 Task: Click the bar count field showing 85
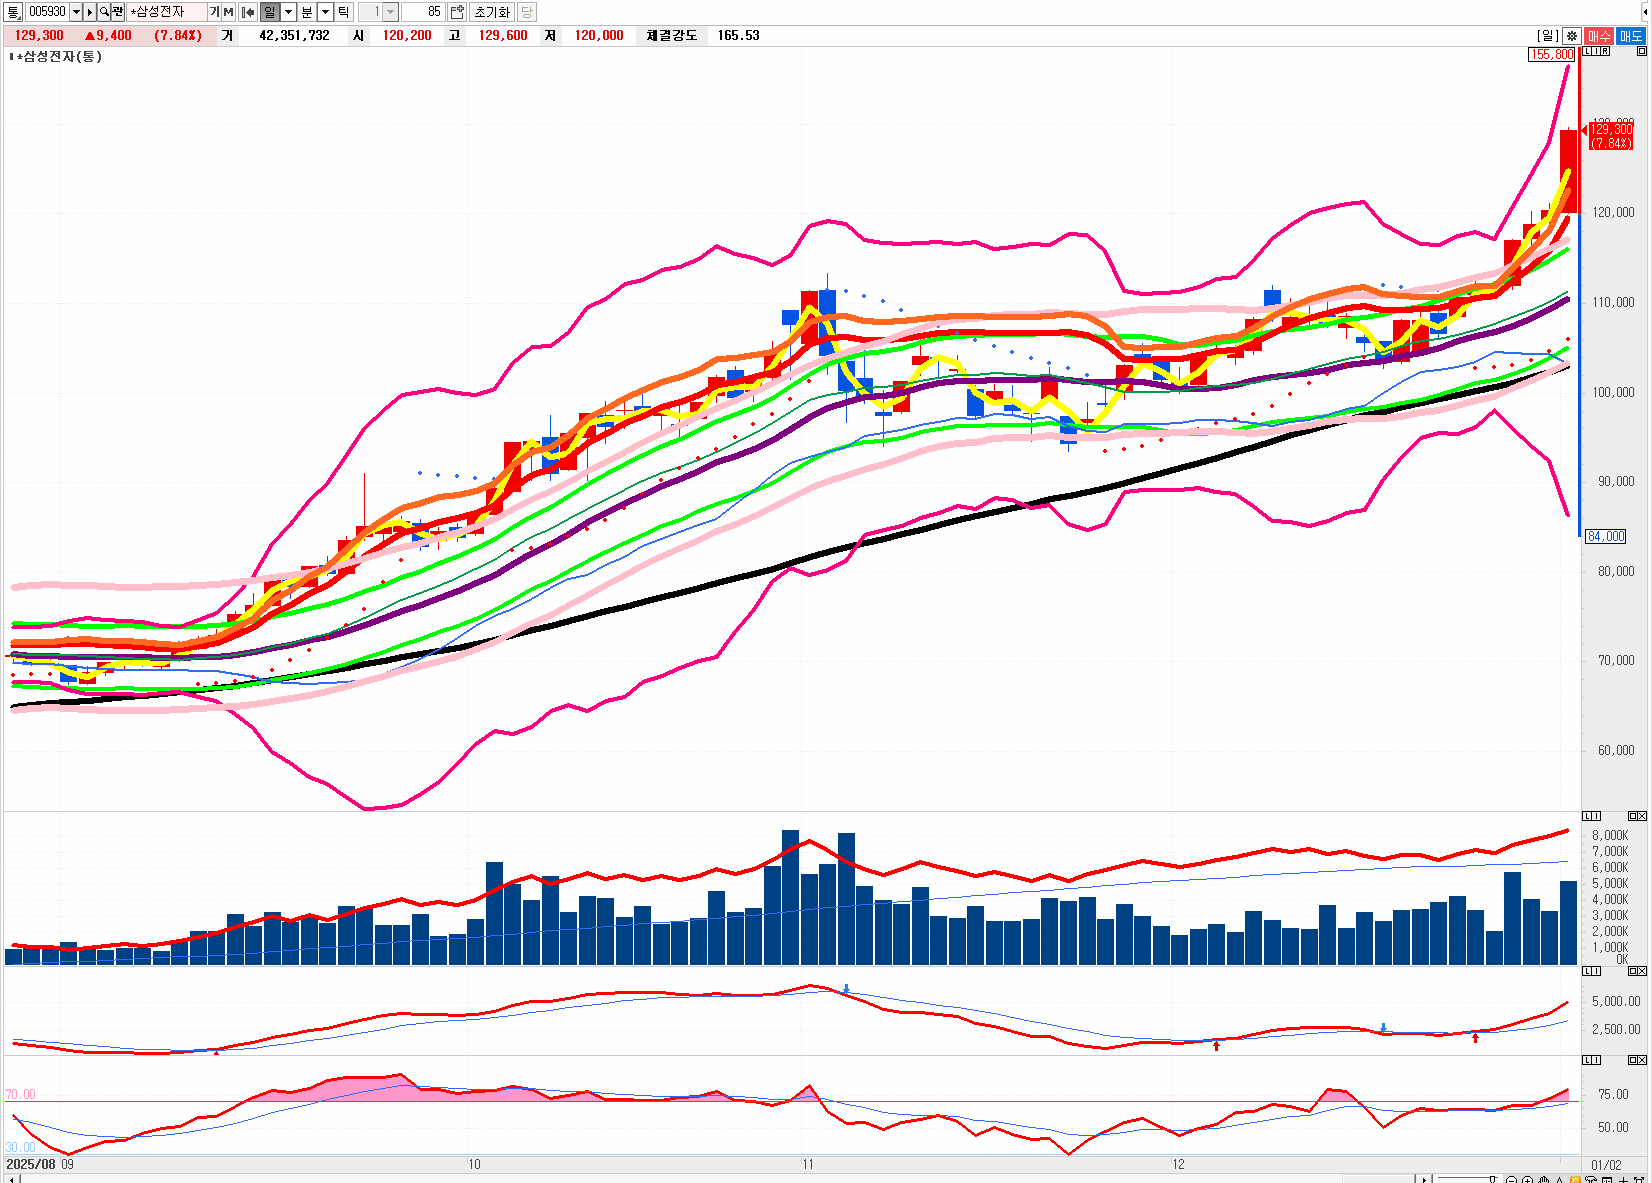click(x=424, y=12)
